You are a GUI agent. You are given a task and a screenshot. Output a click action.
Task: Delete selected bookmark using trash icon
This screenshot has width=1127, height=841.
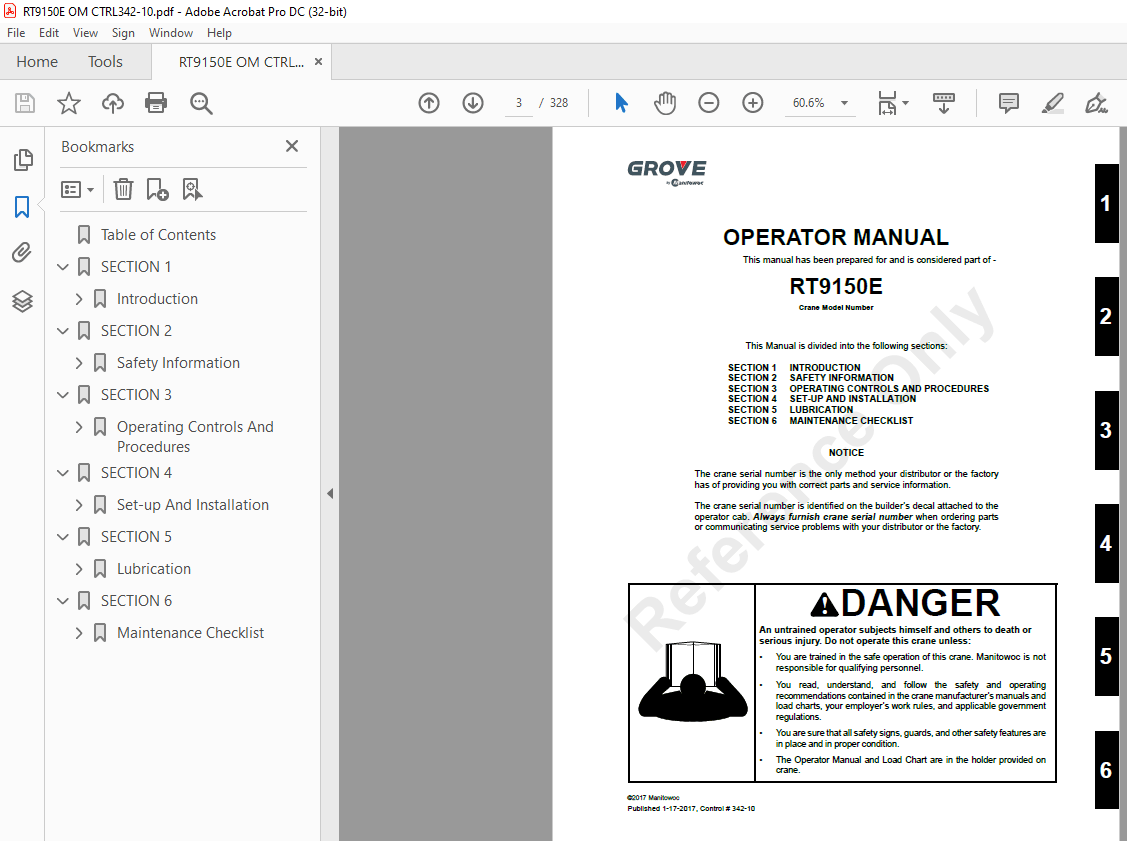123,189
